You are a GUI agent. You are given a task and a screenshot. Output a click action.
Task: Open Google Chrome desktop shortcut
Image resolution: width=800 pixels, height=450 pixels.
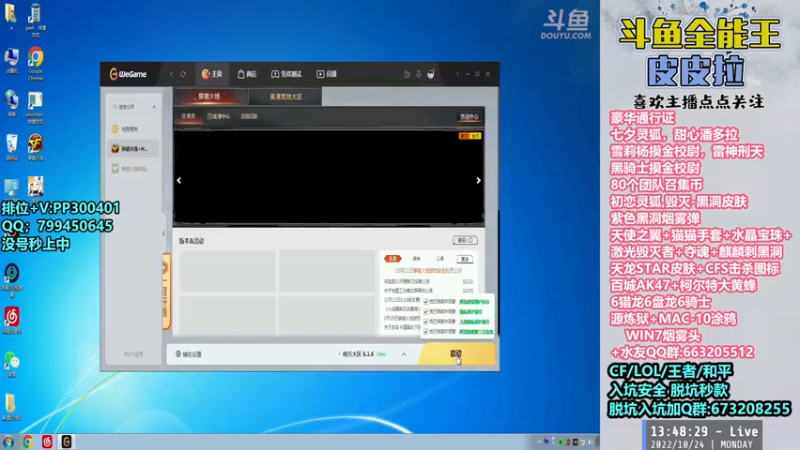35,63
